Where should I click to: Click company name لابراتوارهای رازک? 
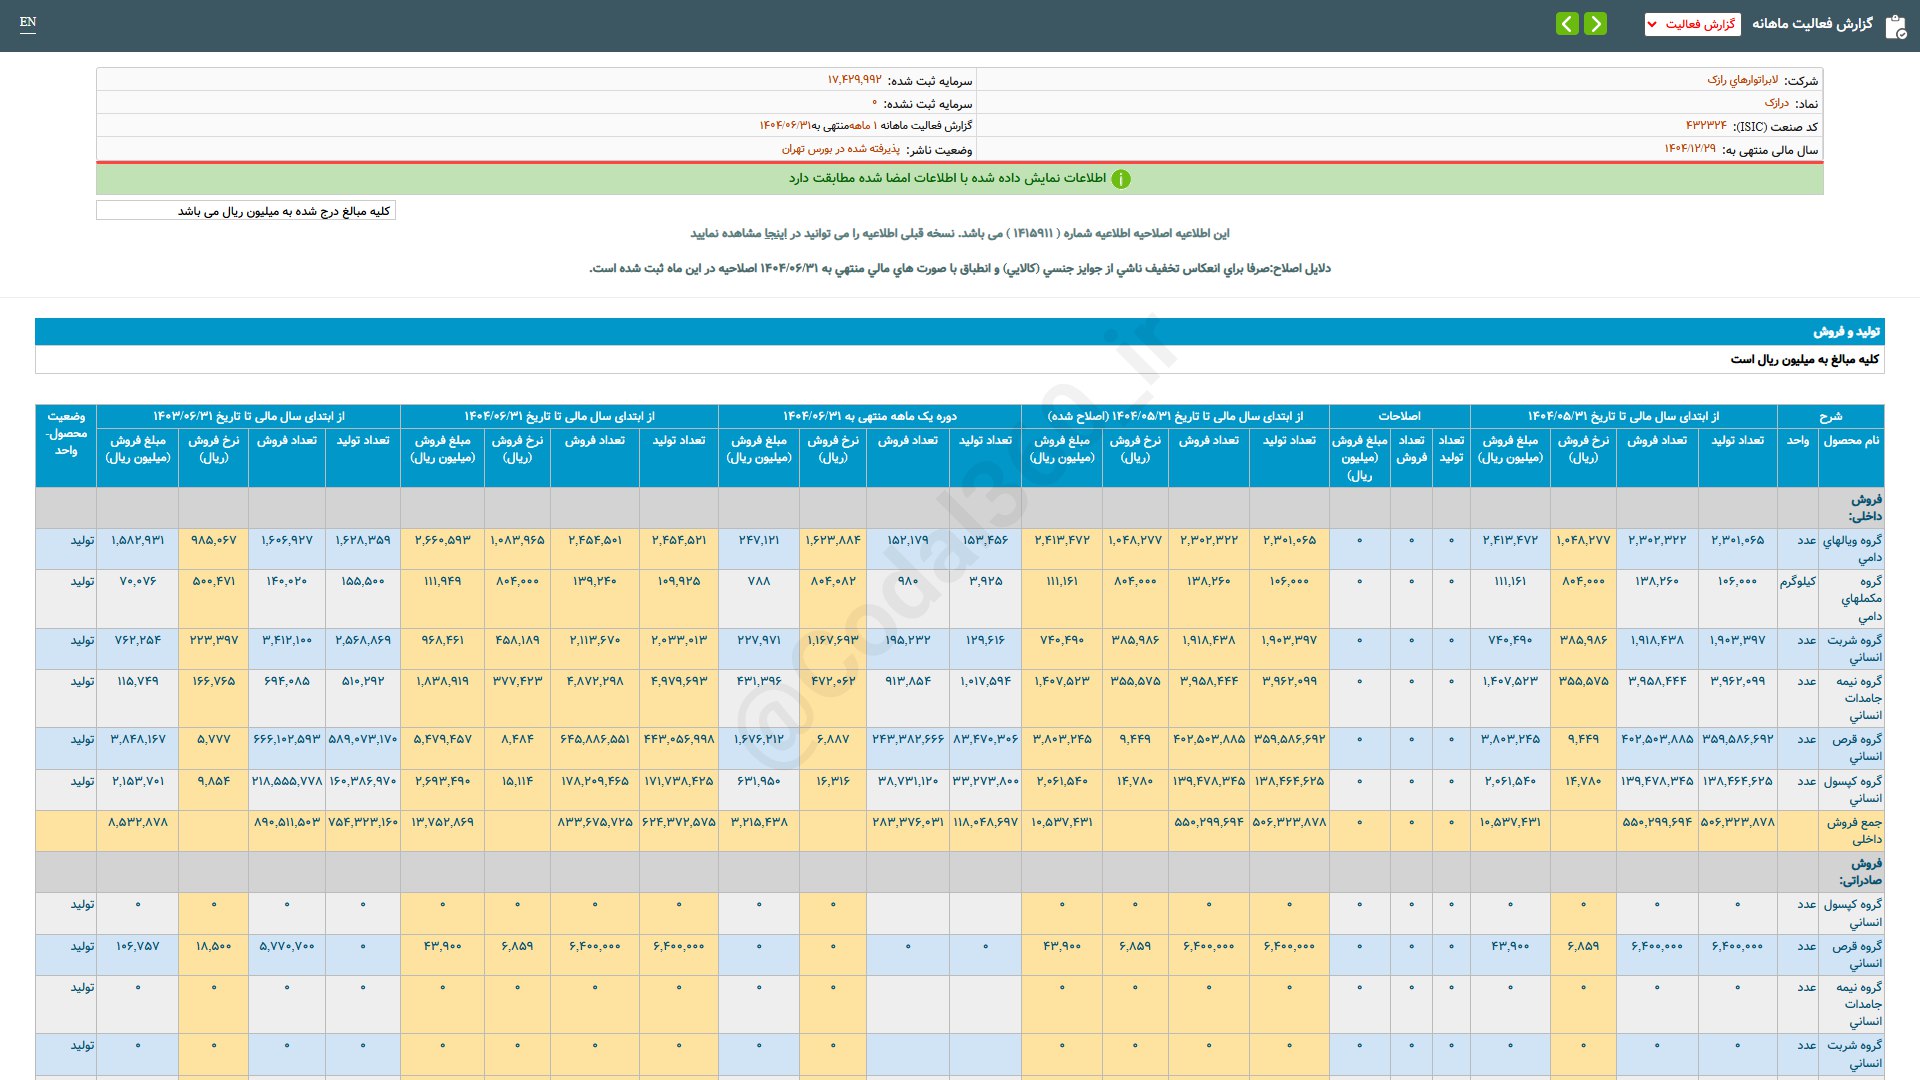1742,80
